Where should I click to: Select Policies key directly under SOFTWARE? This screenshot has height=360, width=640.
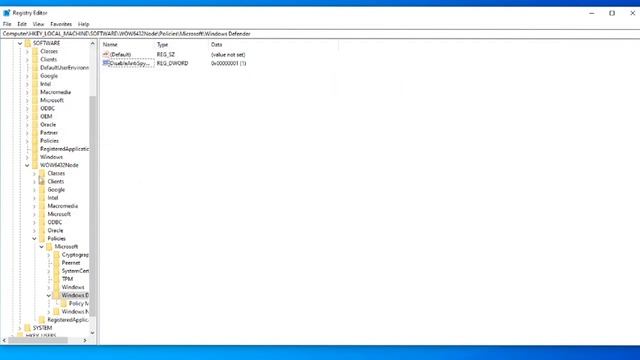click(49, 141)
